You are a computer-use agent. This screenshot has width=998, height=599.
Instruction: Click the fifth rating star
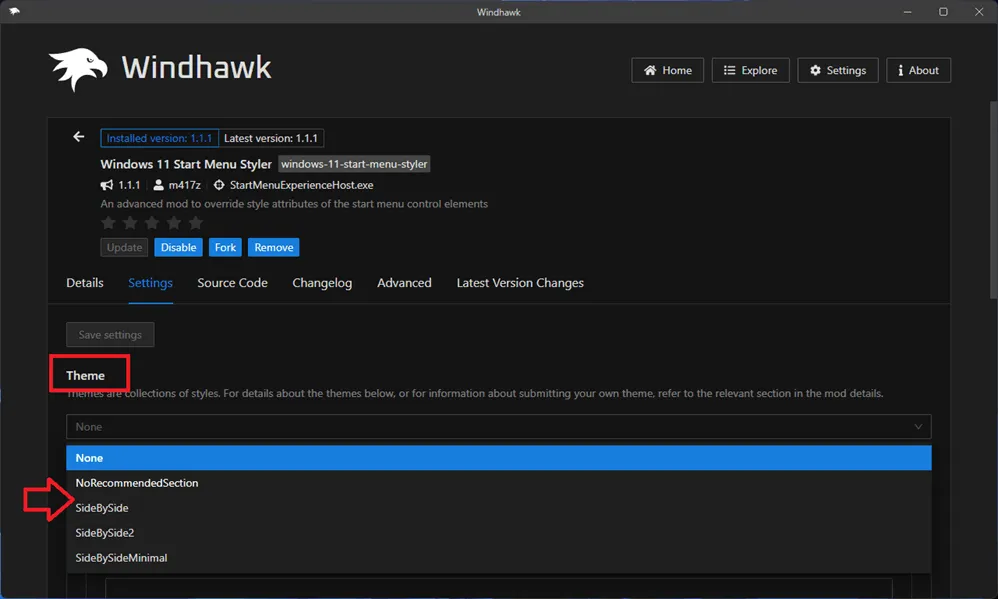point(196,222)
